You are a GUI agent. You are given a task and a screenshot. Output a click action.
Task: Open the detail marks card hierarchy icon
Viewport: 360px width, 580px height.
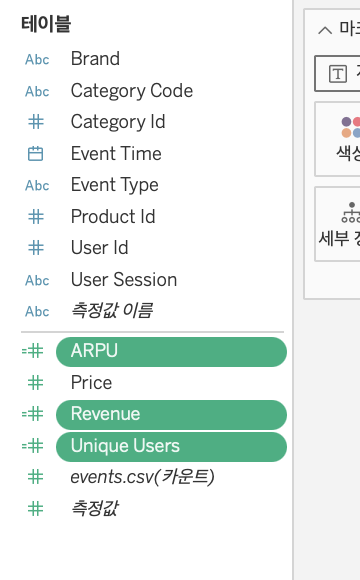coord(350,212)
